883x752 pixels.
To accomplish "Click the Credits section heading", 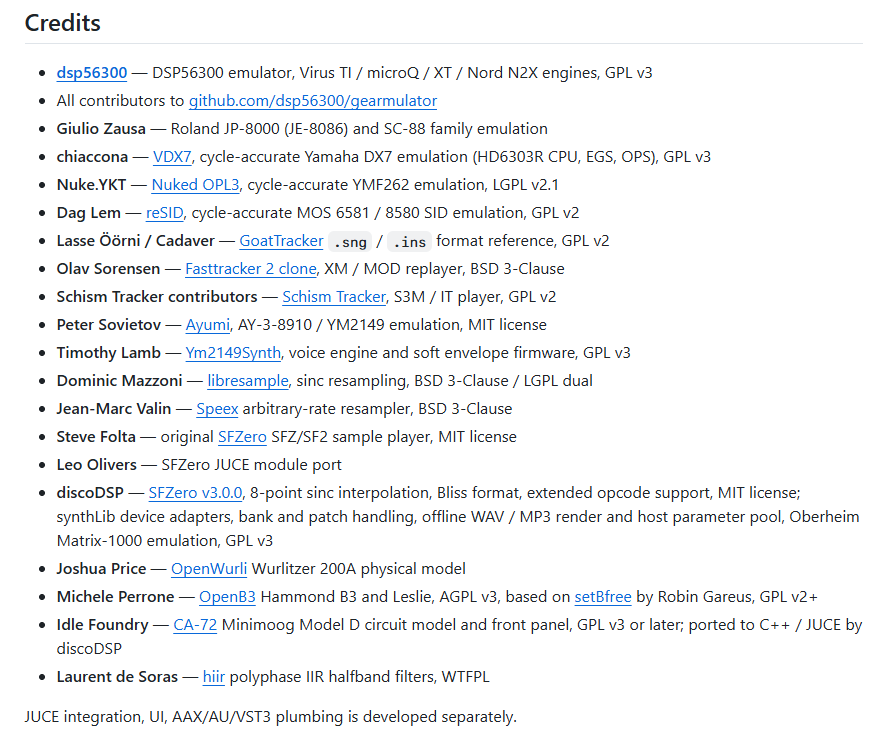I will pos(63,23).
